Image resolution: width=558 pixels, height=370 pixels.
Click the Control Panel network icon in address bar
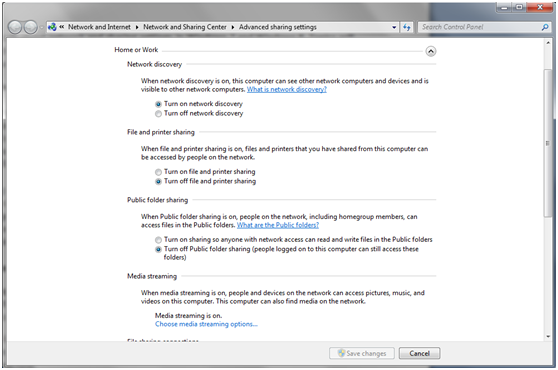click(52, 27)
